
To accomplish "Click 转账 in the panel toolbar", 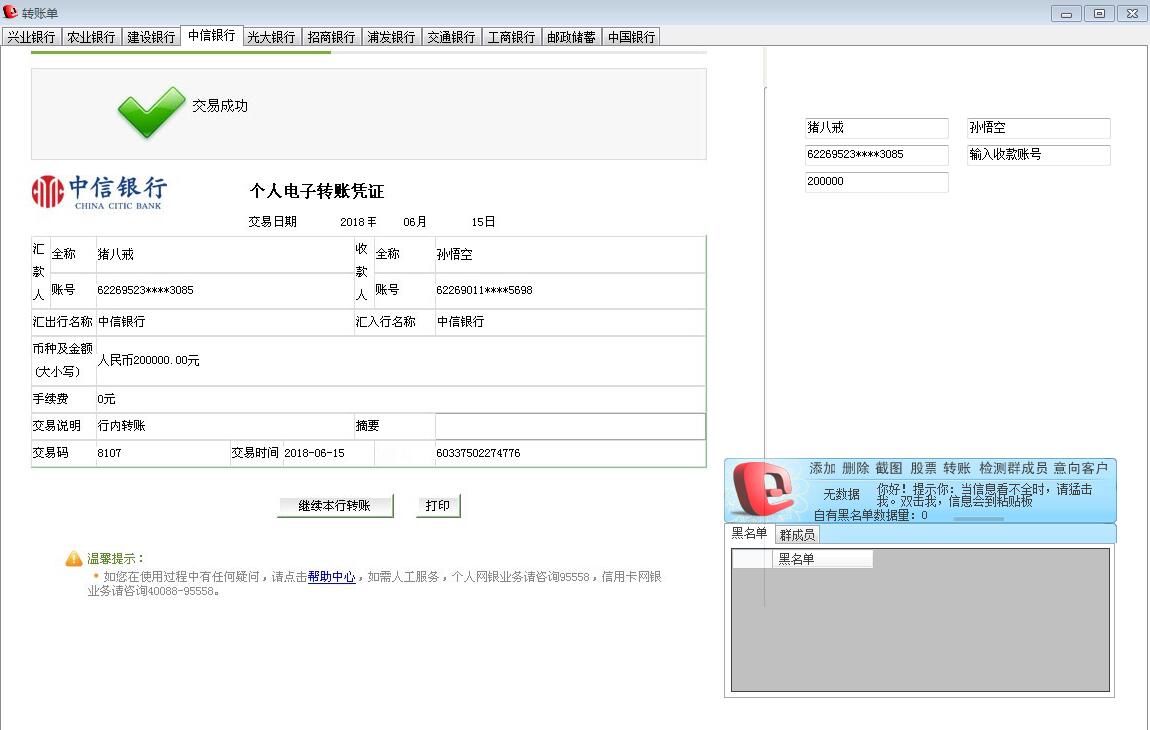I will point(957,468).
